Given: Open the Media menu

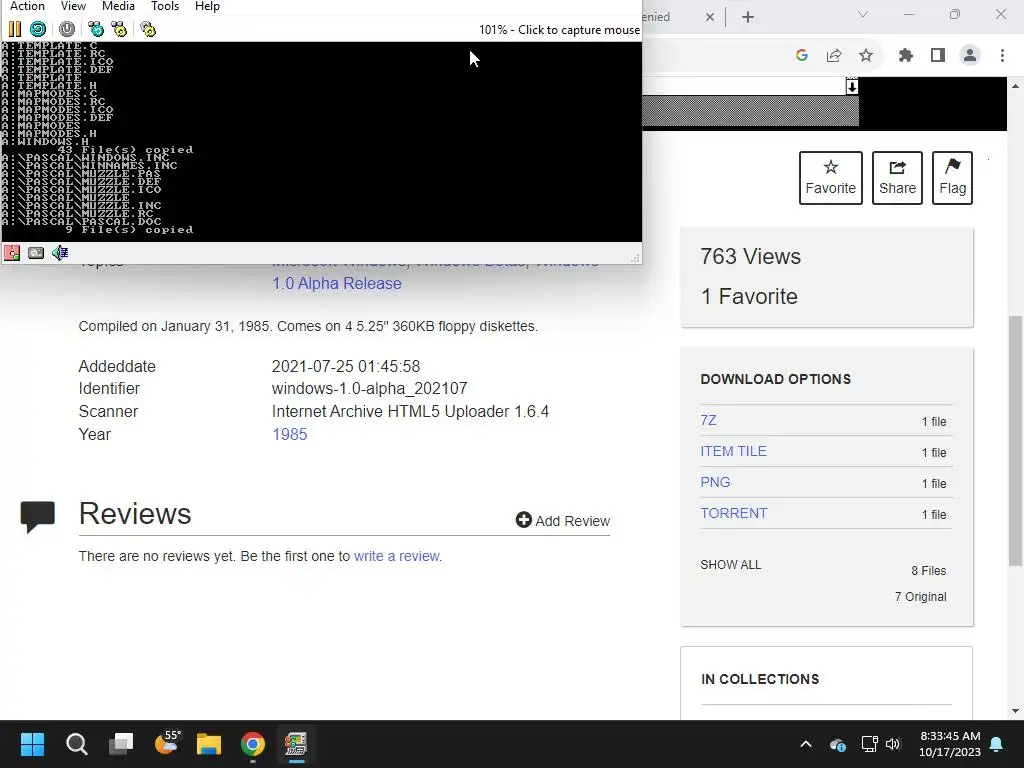Looking at the screenshot, I should 118,6.
